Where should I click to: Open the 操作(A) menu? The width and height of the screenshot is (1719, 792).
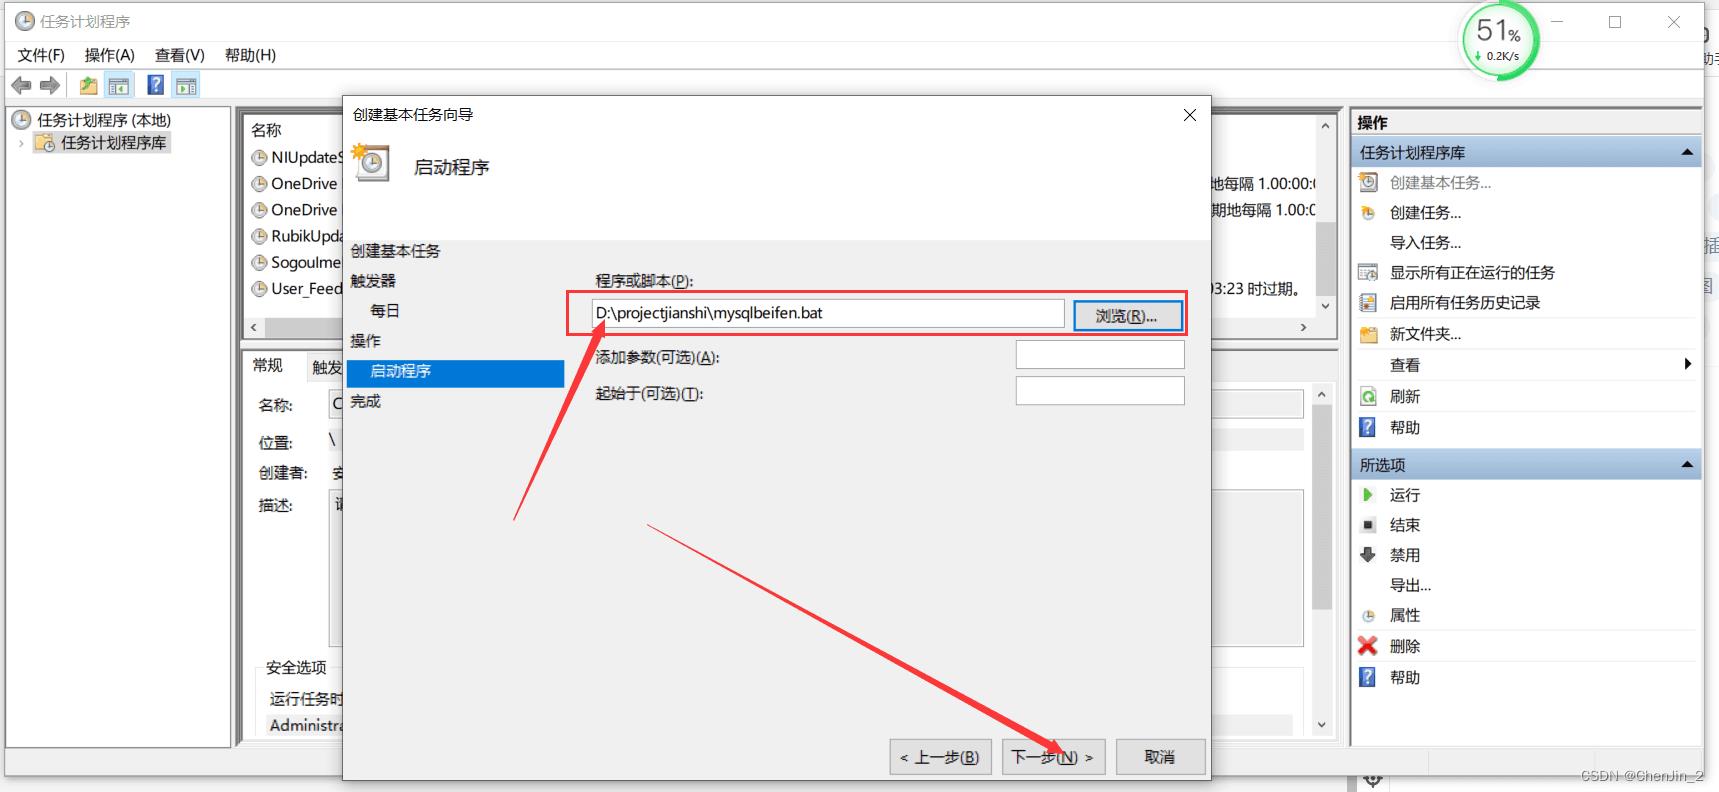(110, 55)
